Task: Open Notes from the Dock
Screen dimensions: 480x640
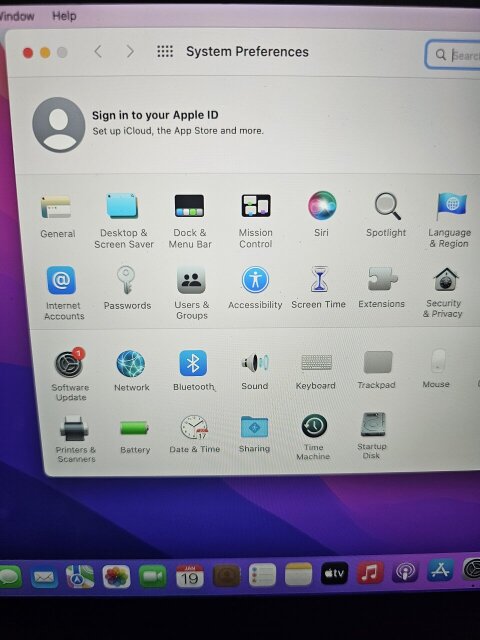Action: pos(298,574)
